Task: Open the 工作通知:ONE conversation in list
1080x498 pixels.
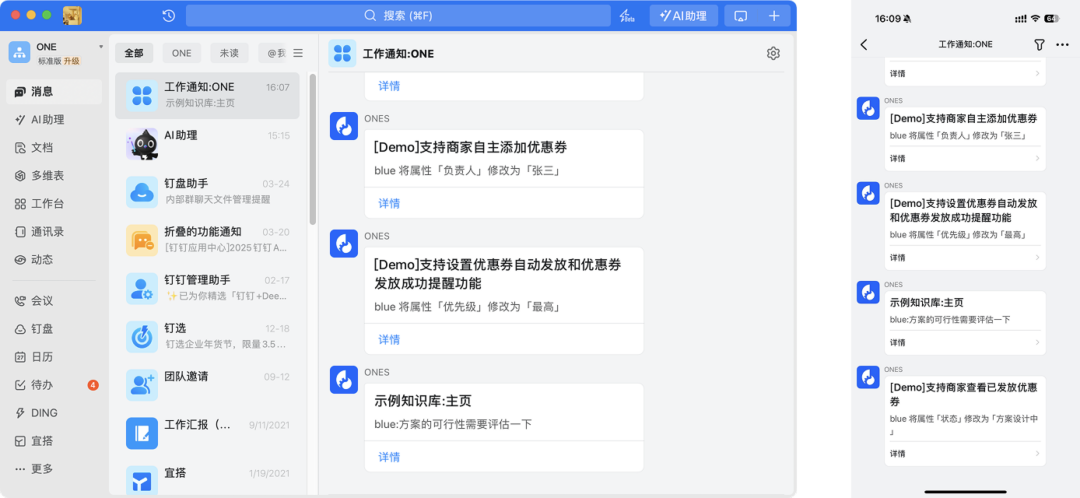Action: click(x=207, y=95)
